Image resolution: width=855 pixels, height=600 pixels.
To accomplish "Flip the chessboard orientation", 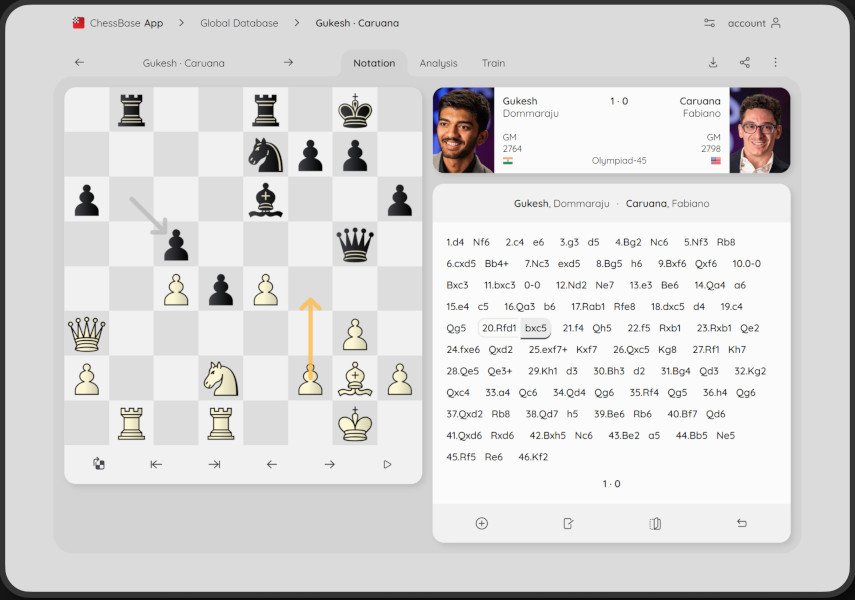I will (x=98, y=463).
